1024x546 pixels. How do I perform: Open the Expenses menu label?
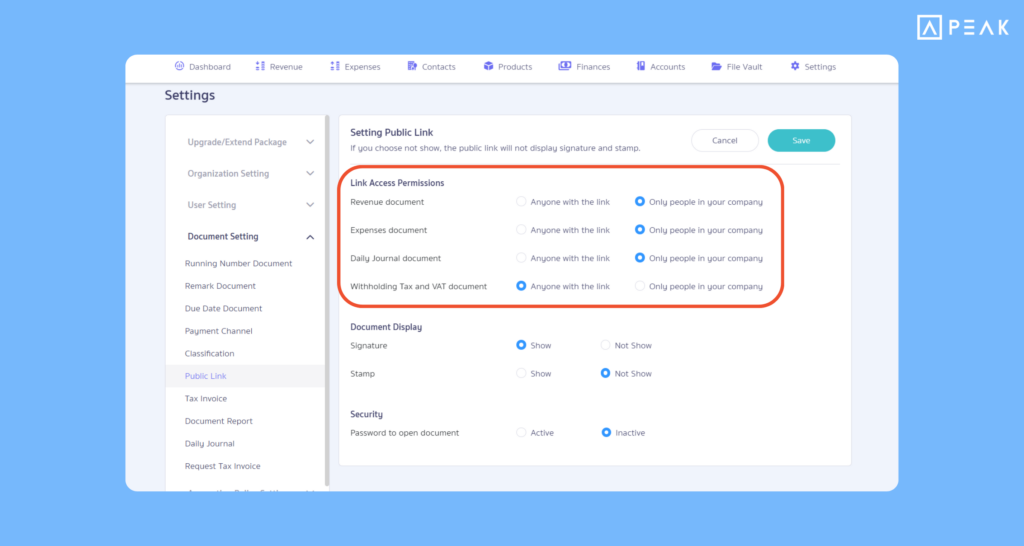(362, 67)
